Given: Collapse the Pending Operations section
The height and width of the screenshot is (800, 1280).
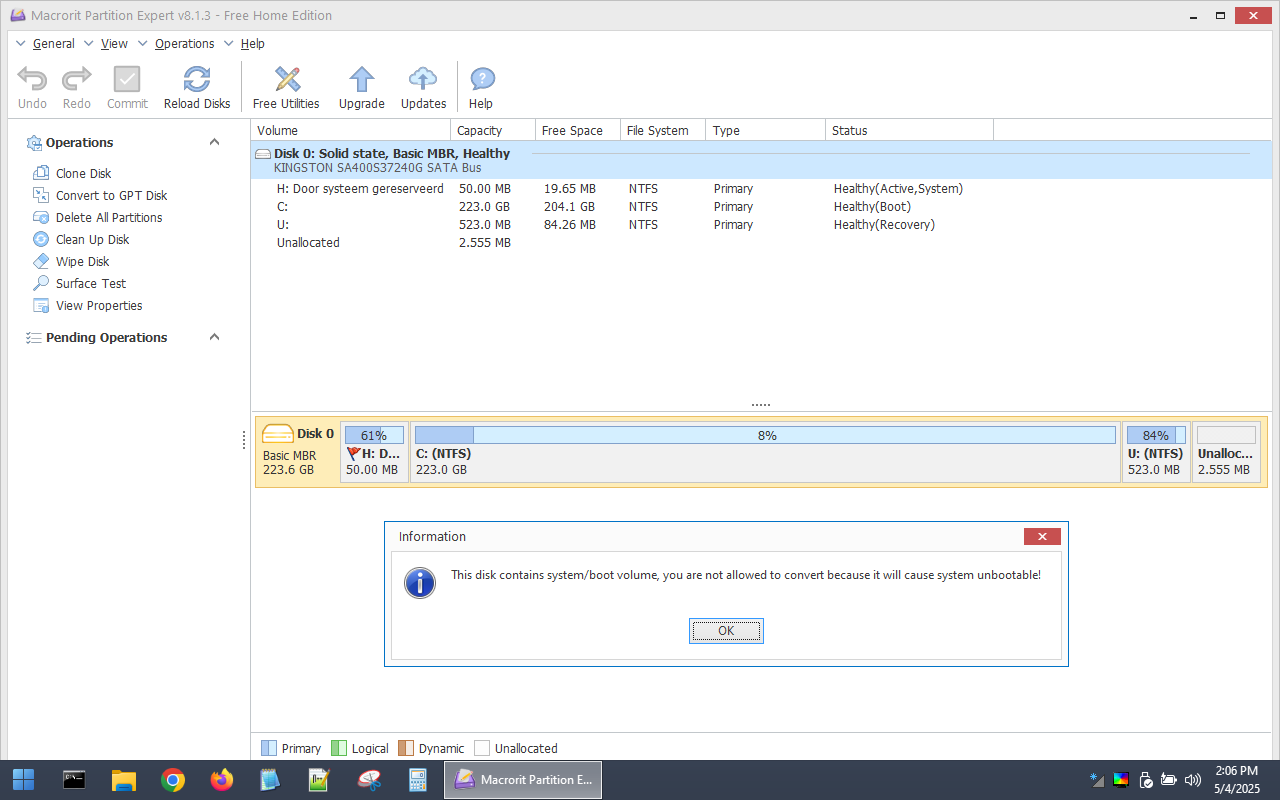Looking at the screenshot, I should (214, 337).
